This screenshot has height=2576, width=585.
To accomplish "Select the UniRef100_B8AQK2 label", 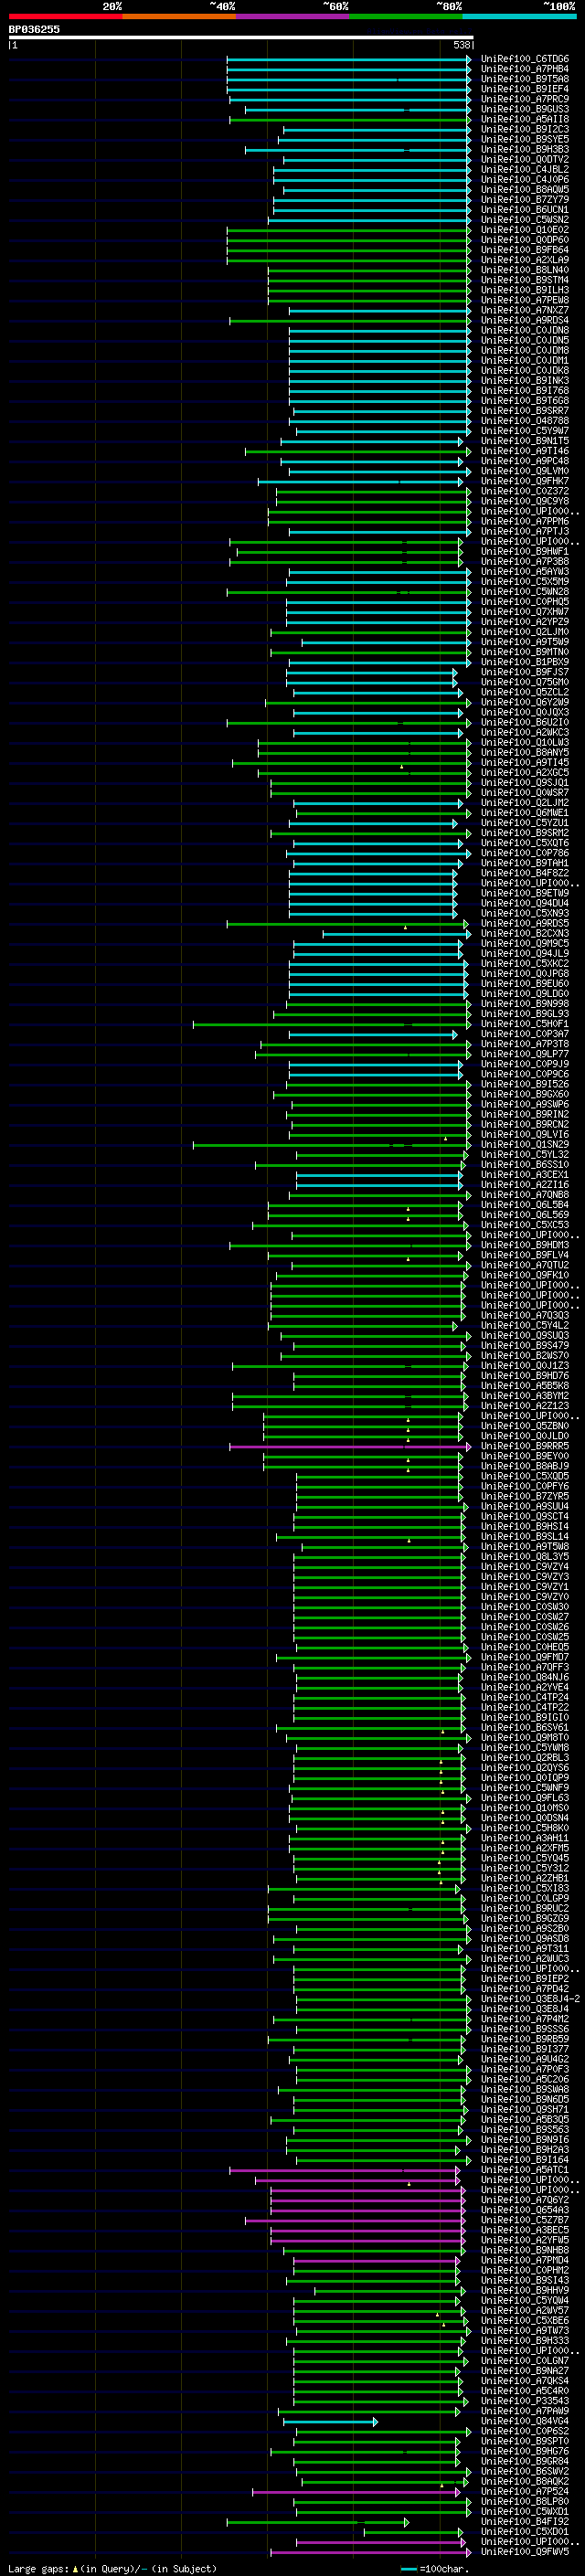I will pos(525,2481).
